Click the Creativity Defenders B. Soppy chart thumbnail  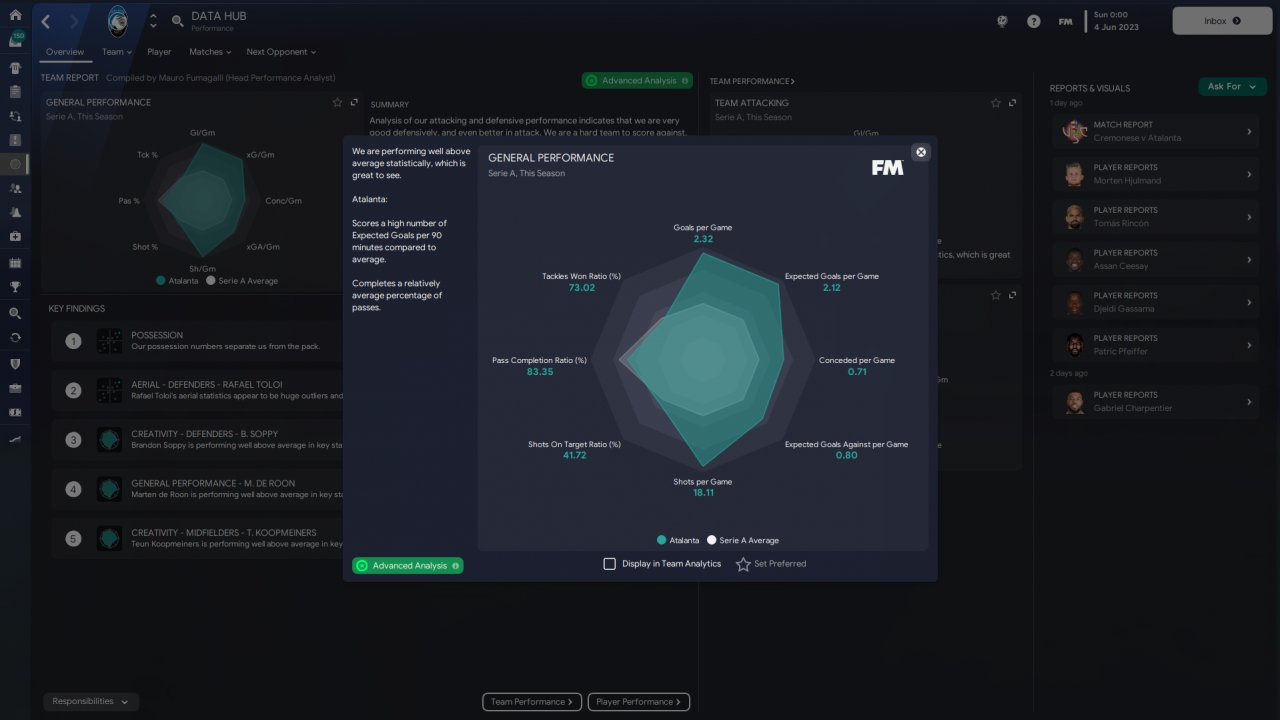109,440
